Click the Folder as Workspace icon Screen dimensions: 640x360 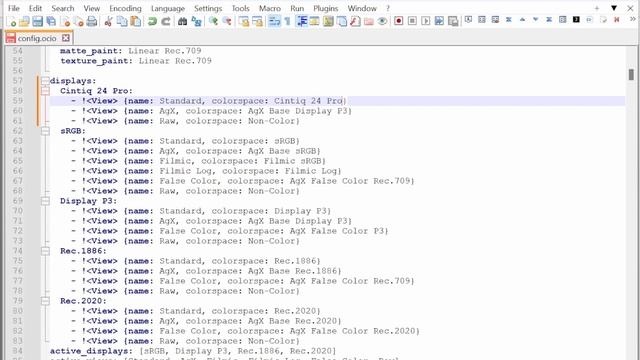pyautogui.click(x=369, y=21)
